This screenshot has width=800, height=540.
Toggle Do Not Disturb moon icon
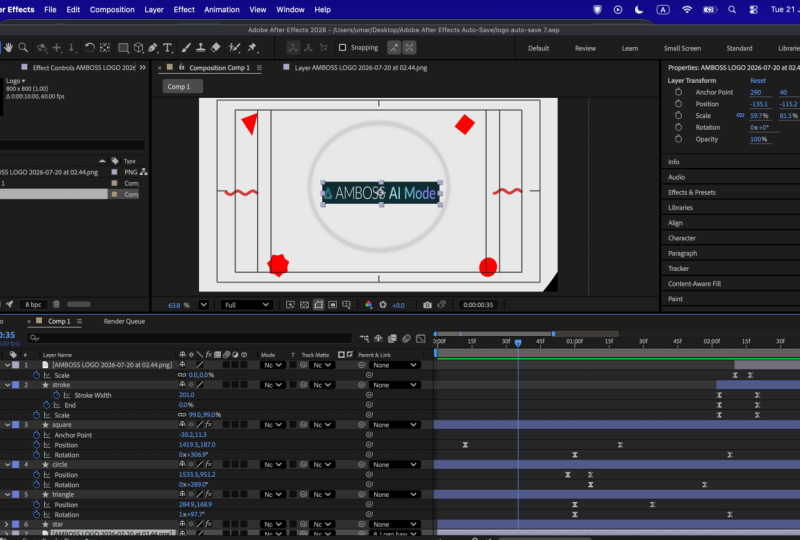pos(639,10)
